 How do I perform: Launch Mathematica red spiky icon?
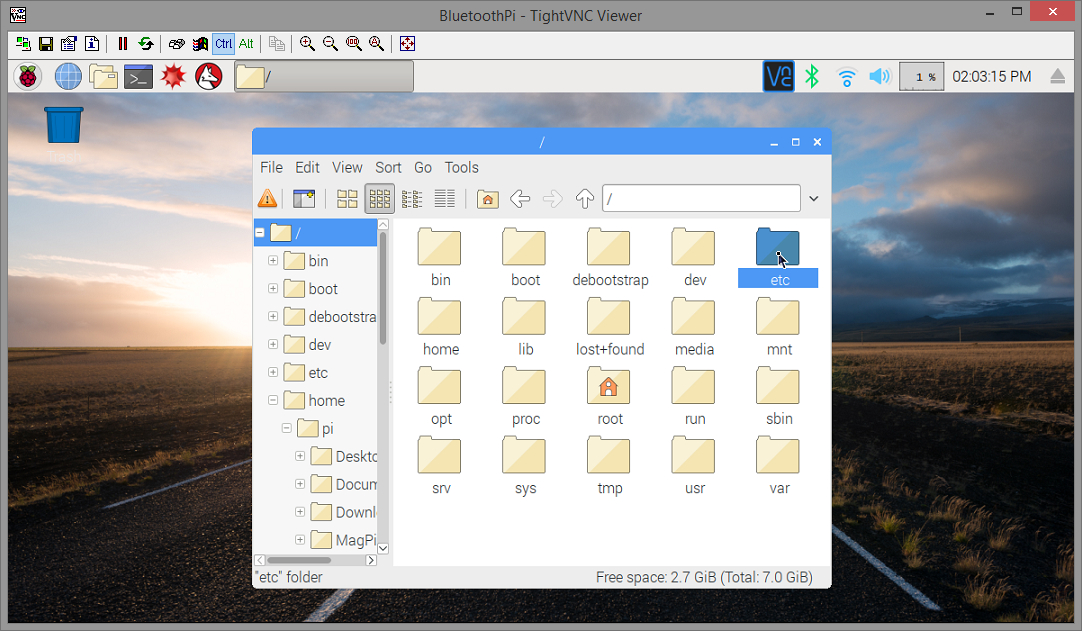173,77
